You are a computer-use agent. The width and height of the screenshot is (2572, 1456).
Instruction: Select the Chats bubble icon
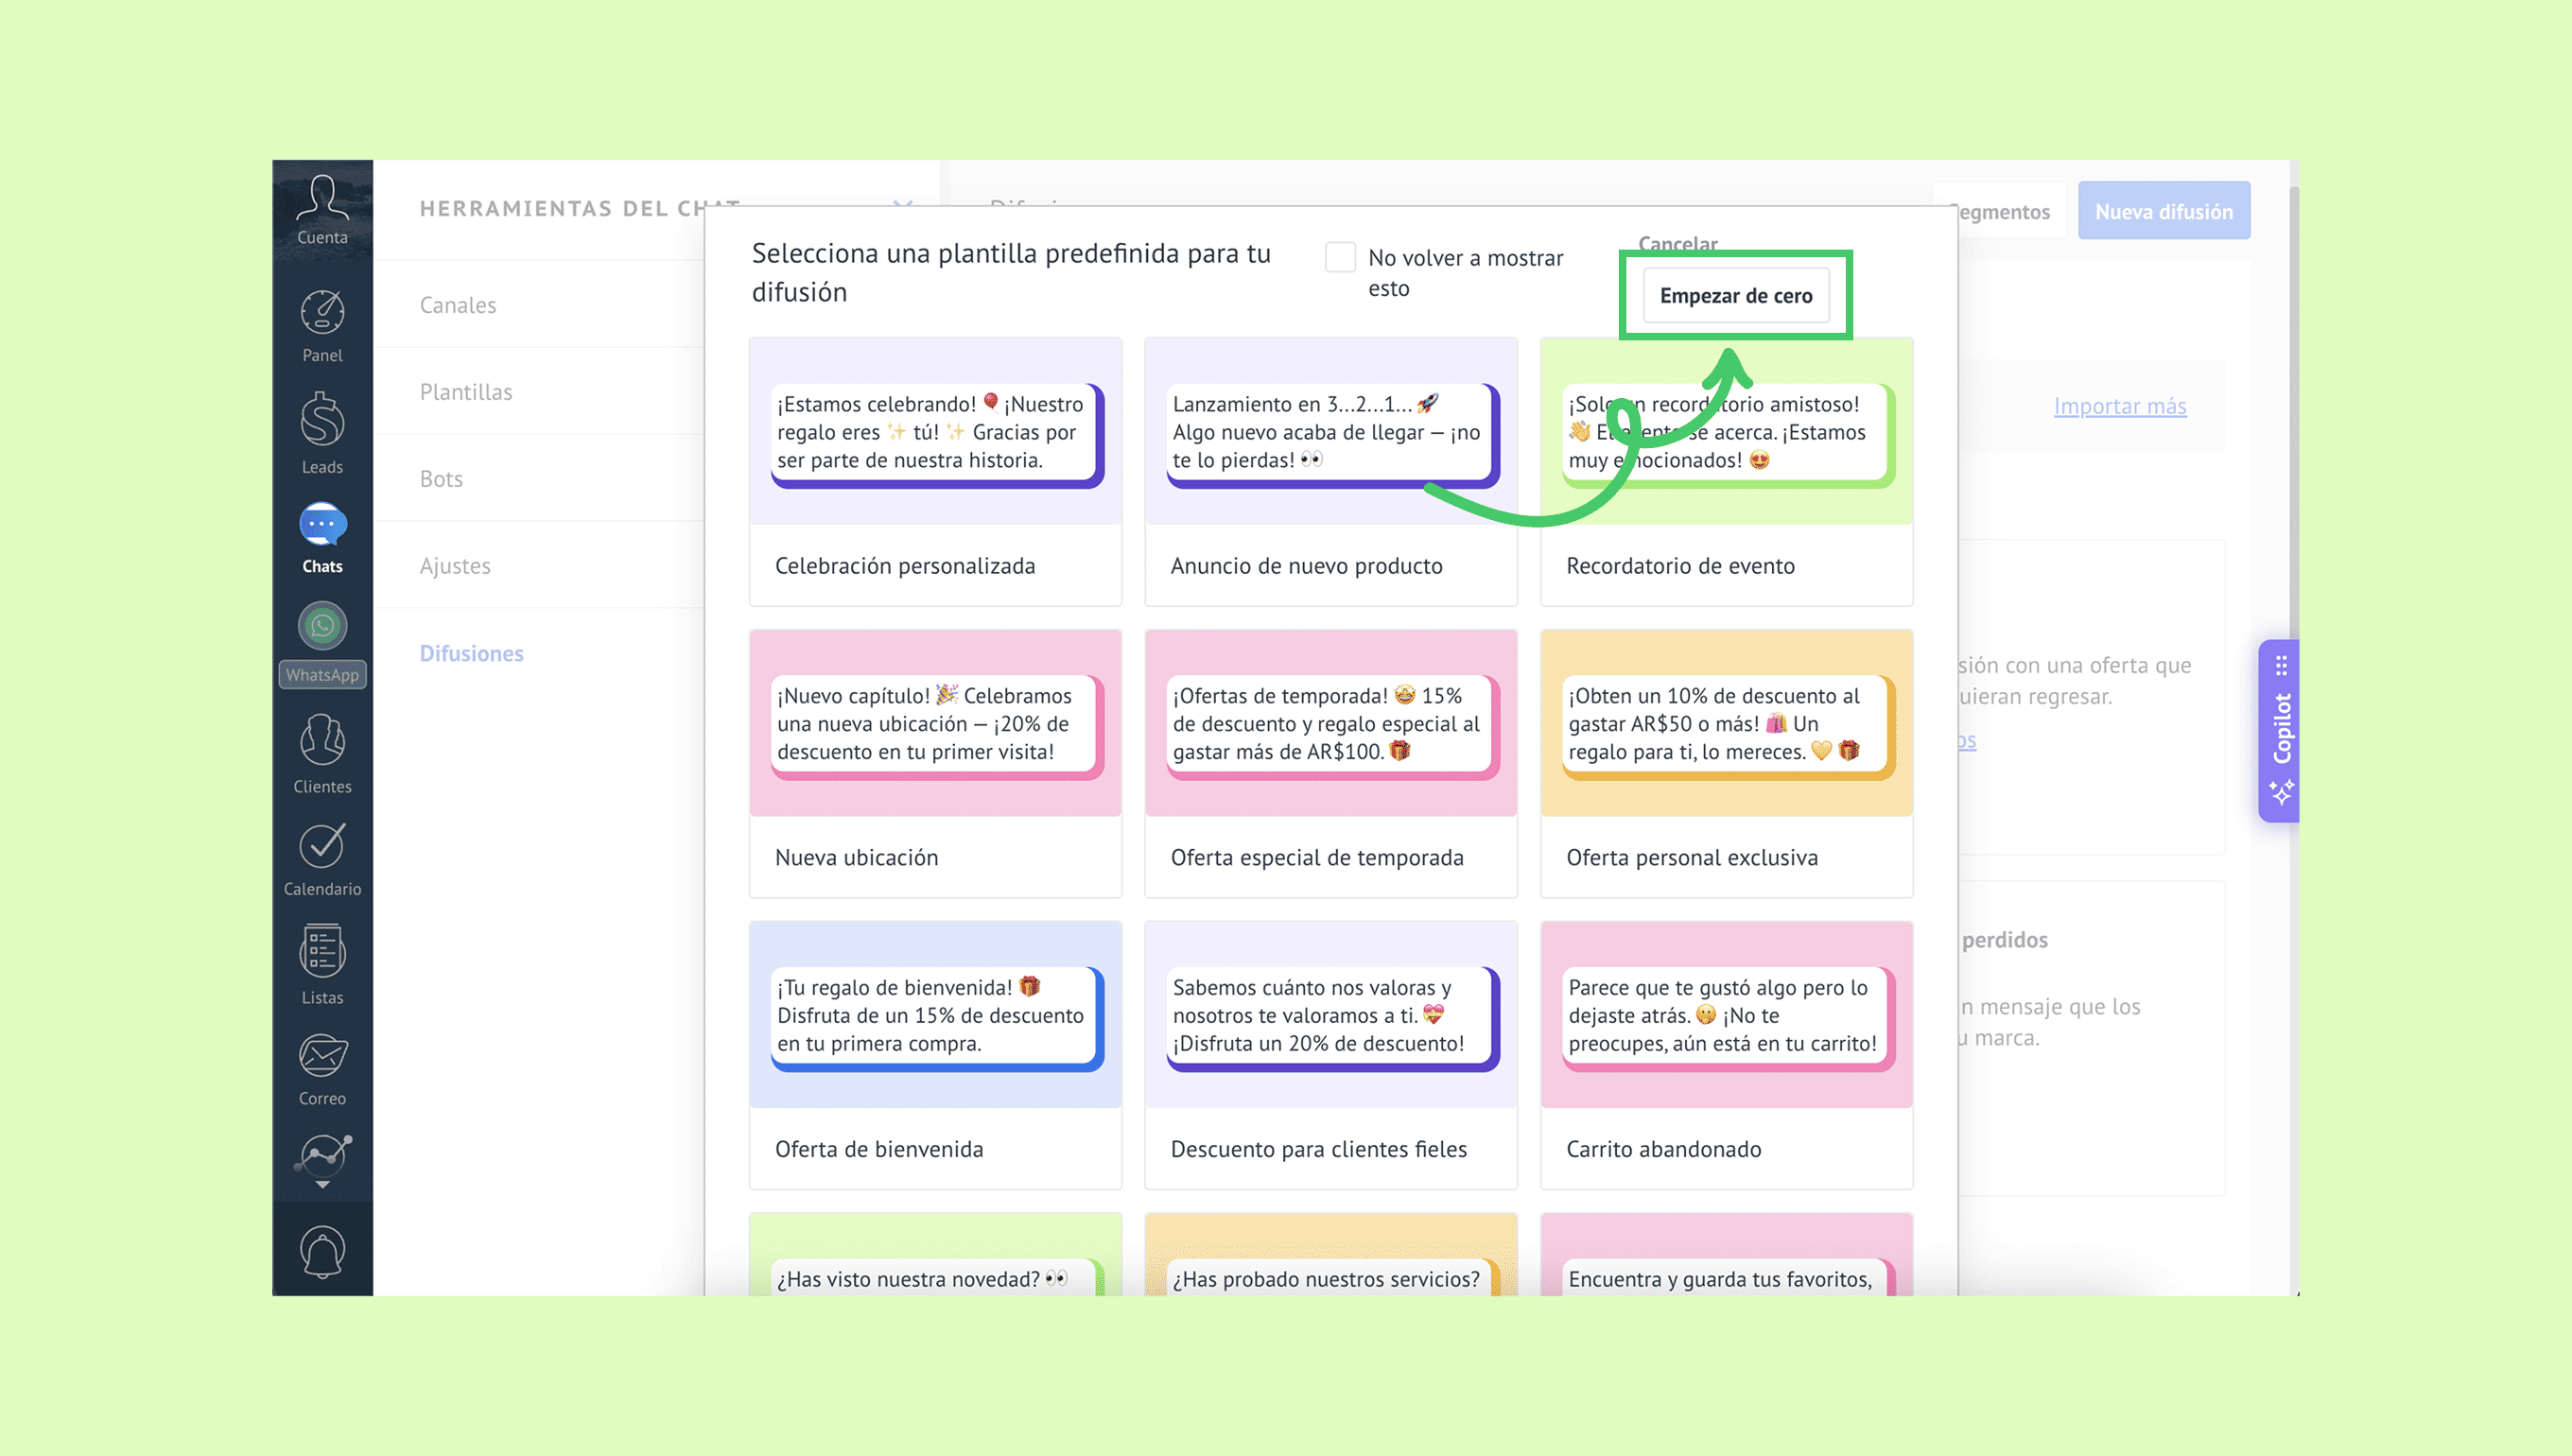(x=322, y=525)
